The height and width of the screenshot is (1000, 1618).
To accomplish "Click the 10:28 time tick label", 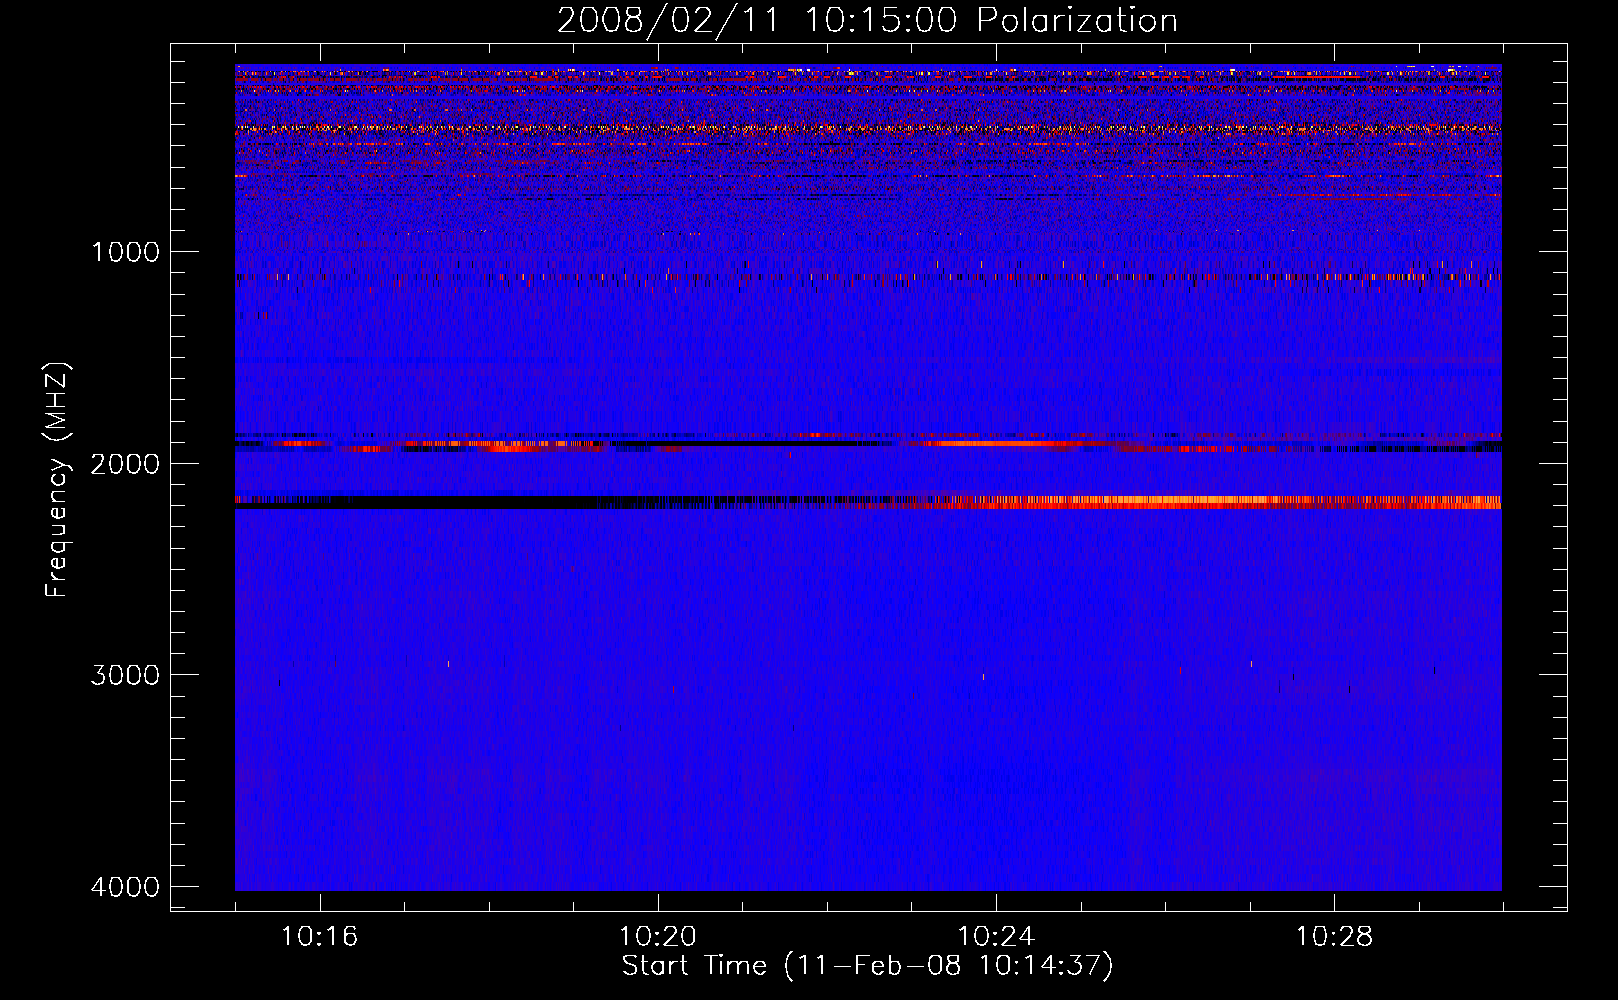I will [x=1334, y=937].
